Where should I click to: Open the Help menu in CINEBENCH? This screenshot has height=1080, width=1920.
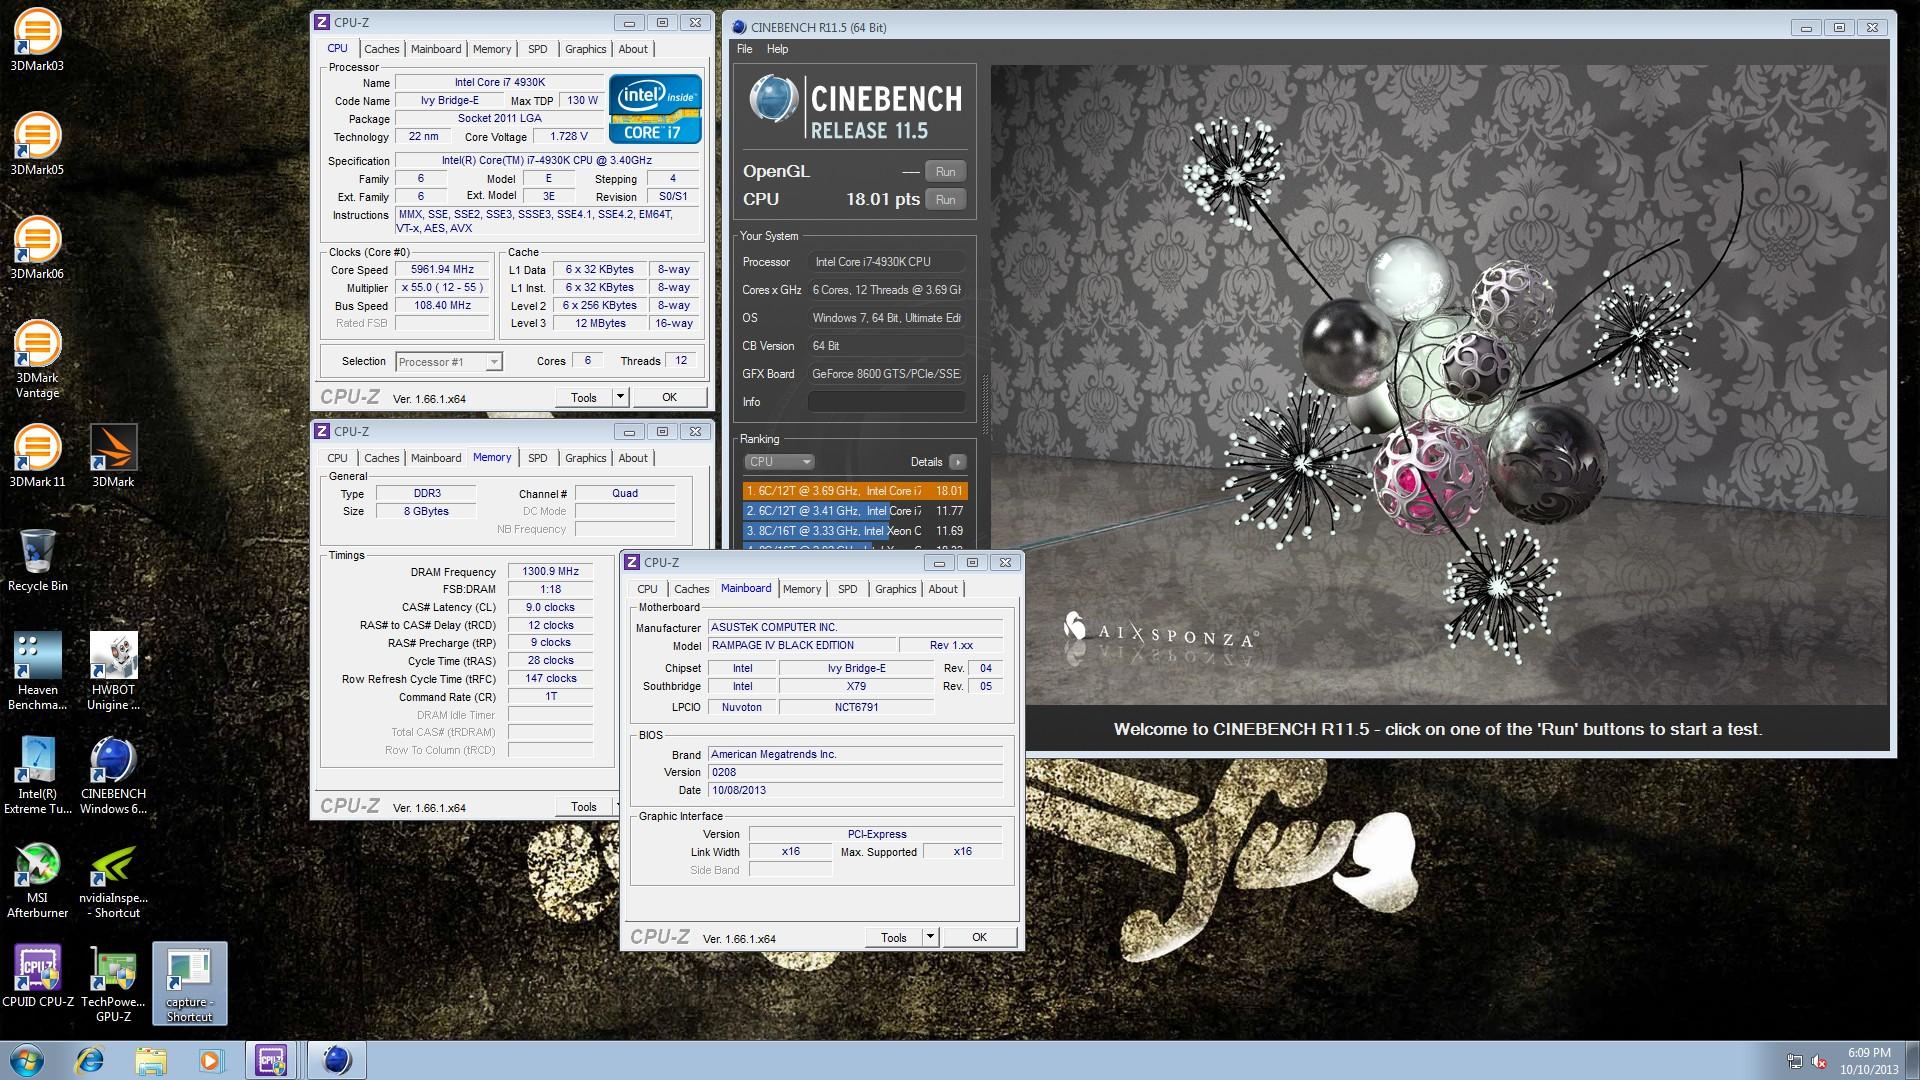(x=777, y=49)
